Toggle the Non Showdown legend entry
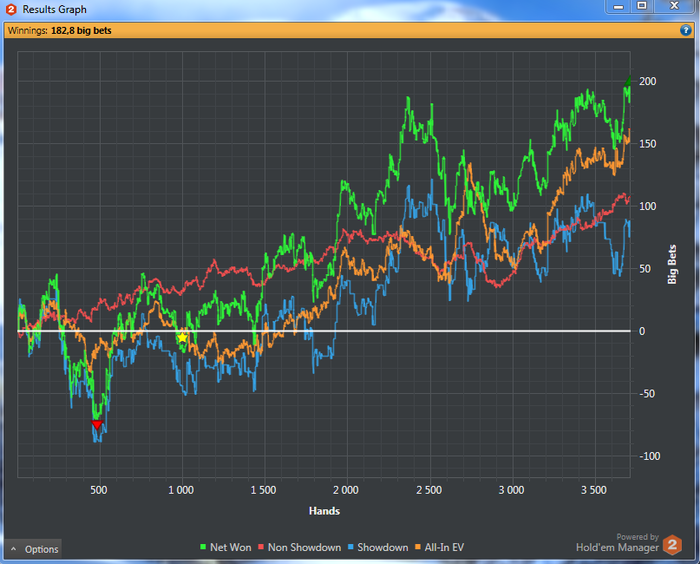This screenshot has width=700, height=564. click(300, 547)
